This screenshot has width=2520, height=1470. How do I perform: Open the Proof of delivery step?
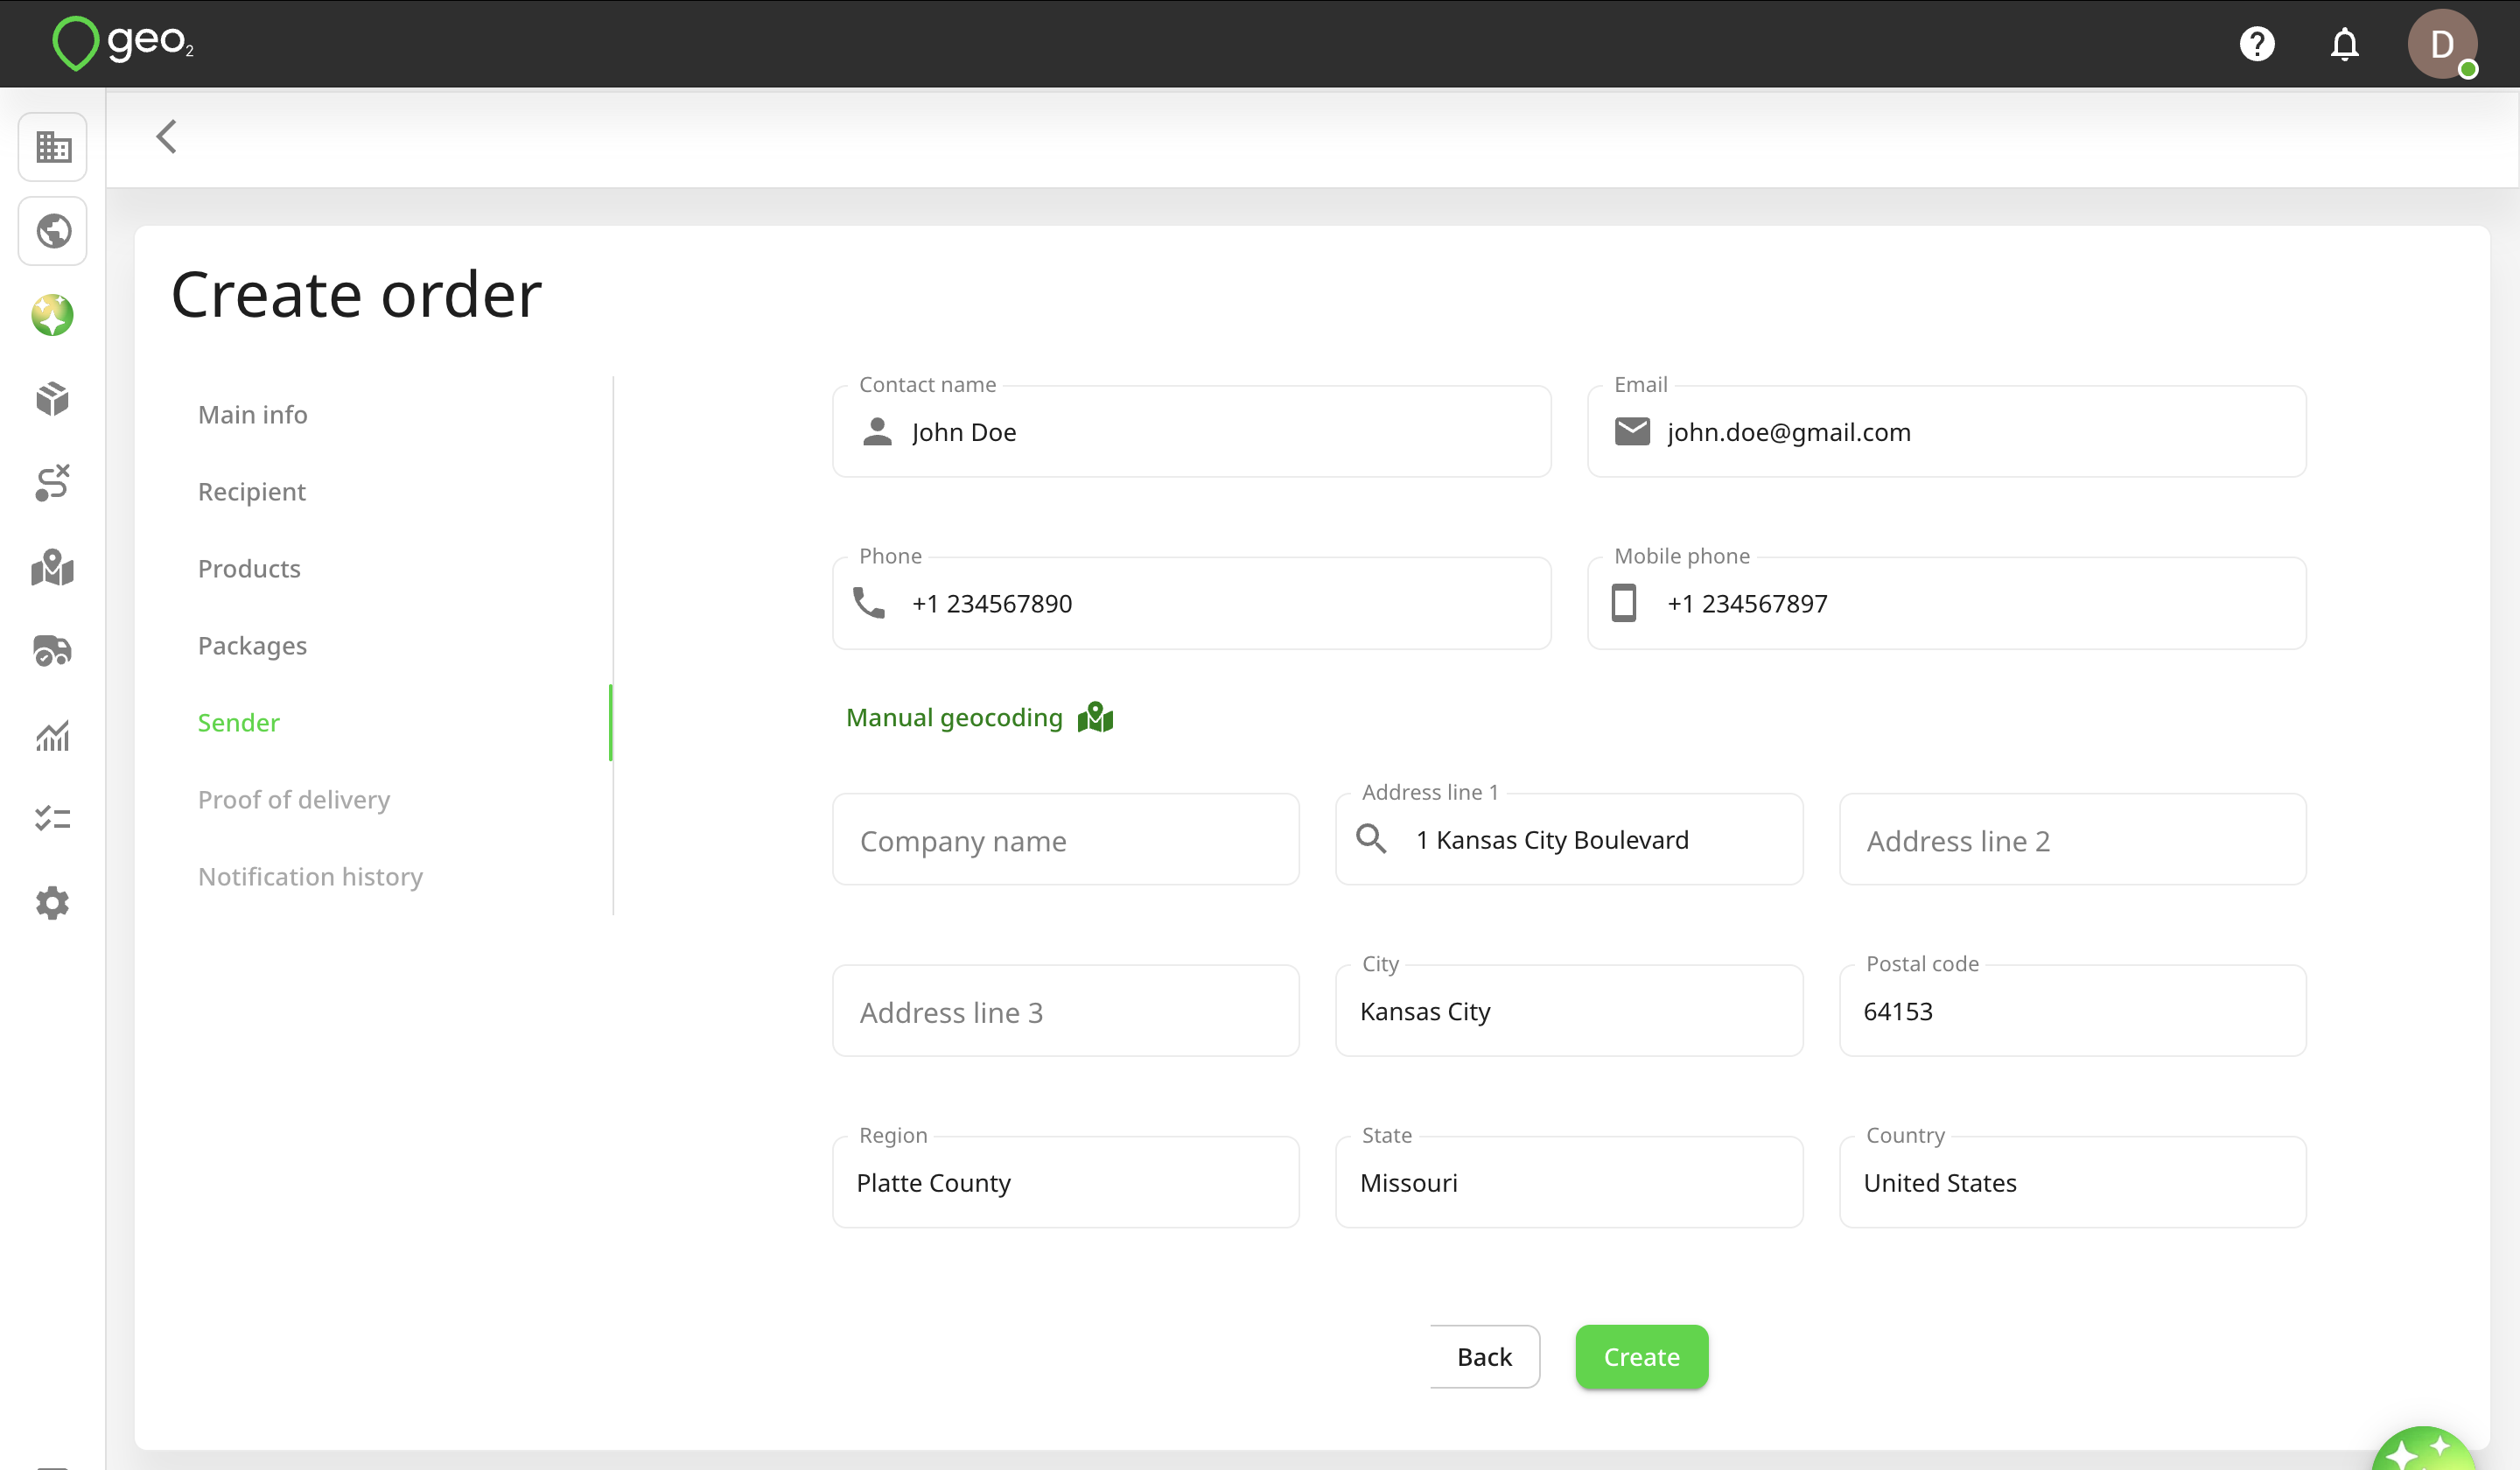293,799
